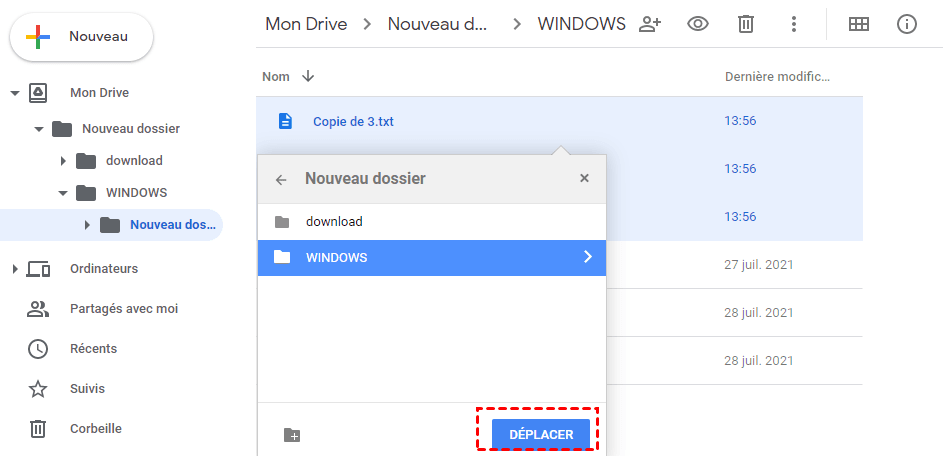Toggle sort direction arrow next to Nom
The width and height of the screenshot is (943, 456).
point(308,76)
